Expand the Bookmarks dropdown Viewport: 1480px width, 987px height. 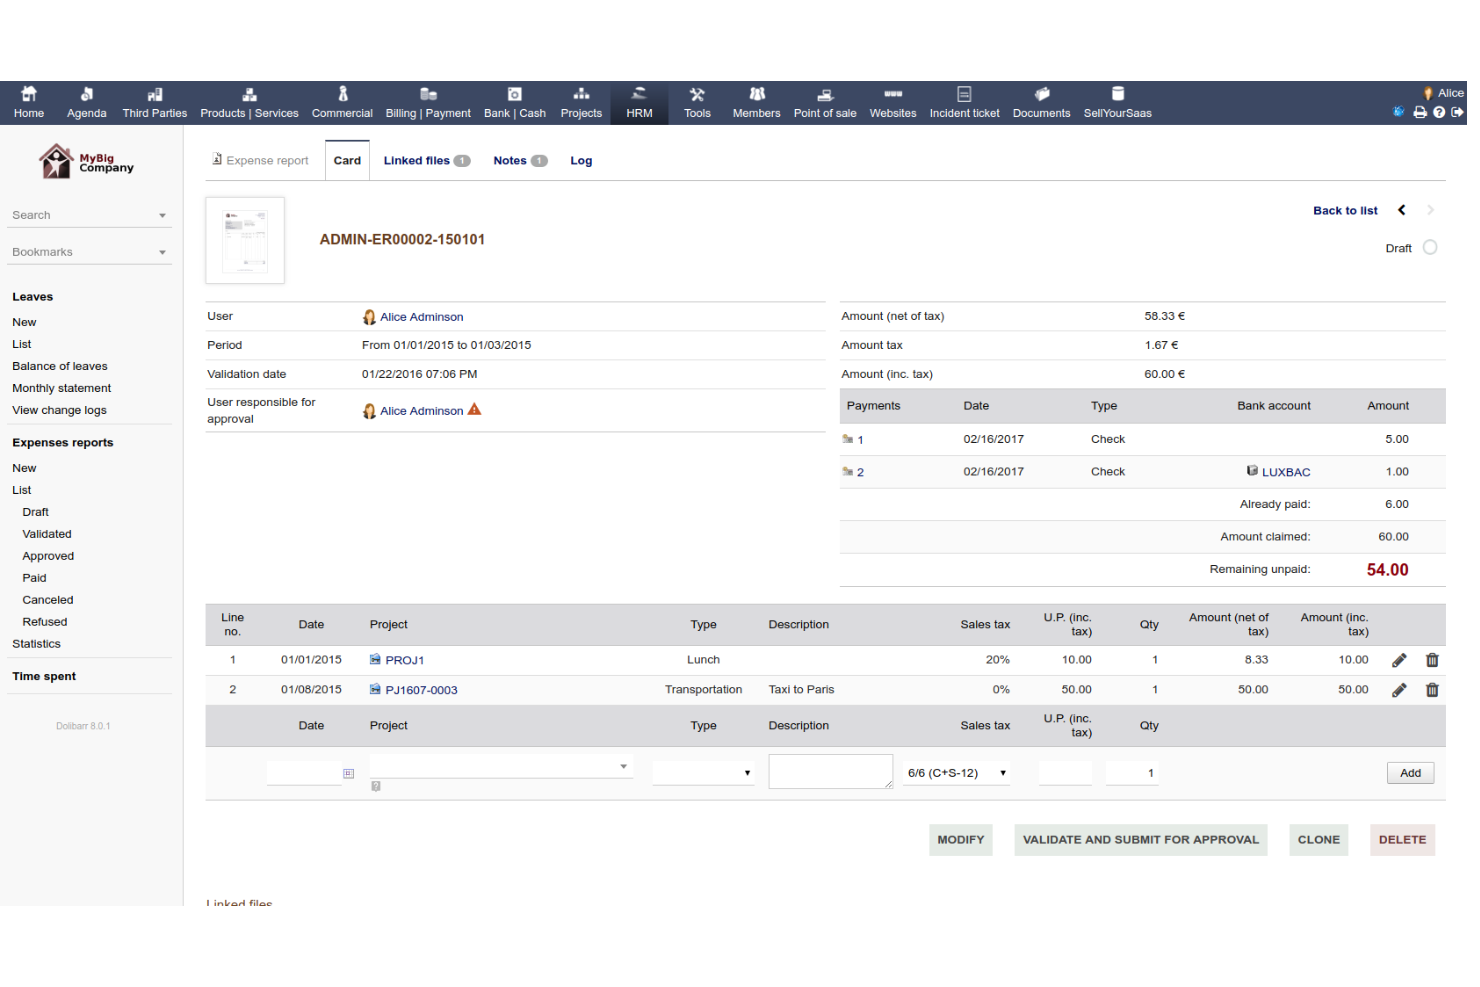(x=162, y=253)
